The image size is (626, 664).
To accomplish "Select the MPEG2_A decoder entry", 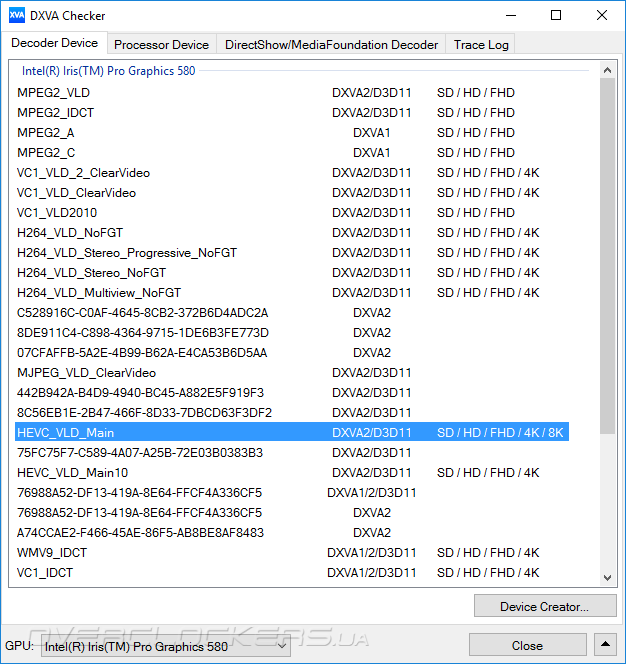I will (x=292, y=133).
